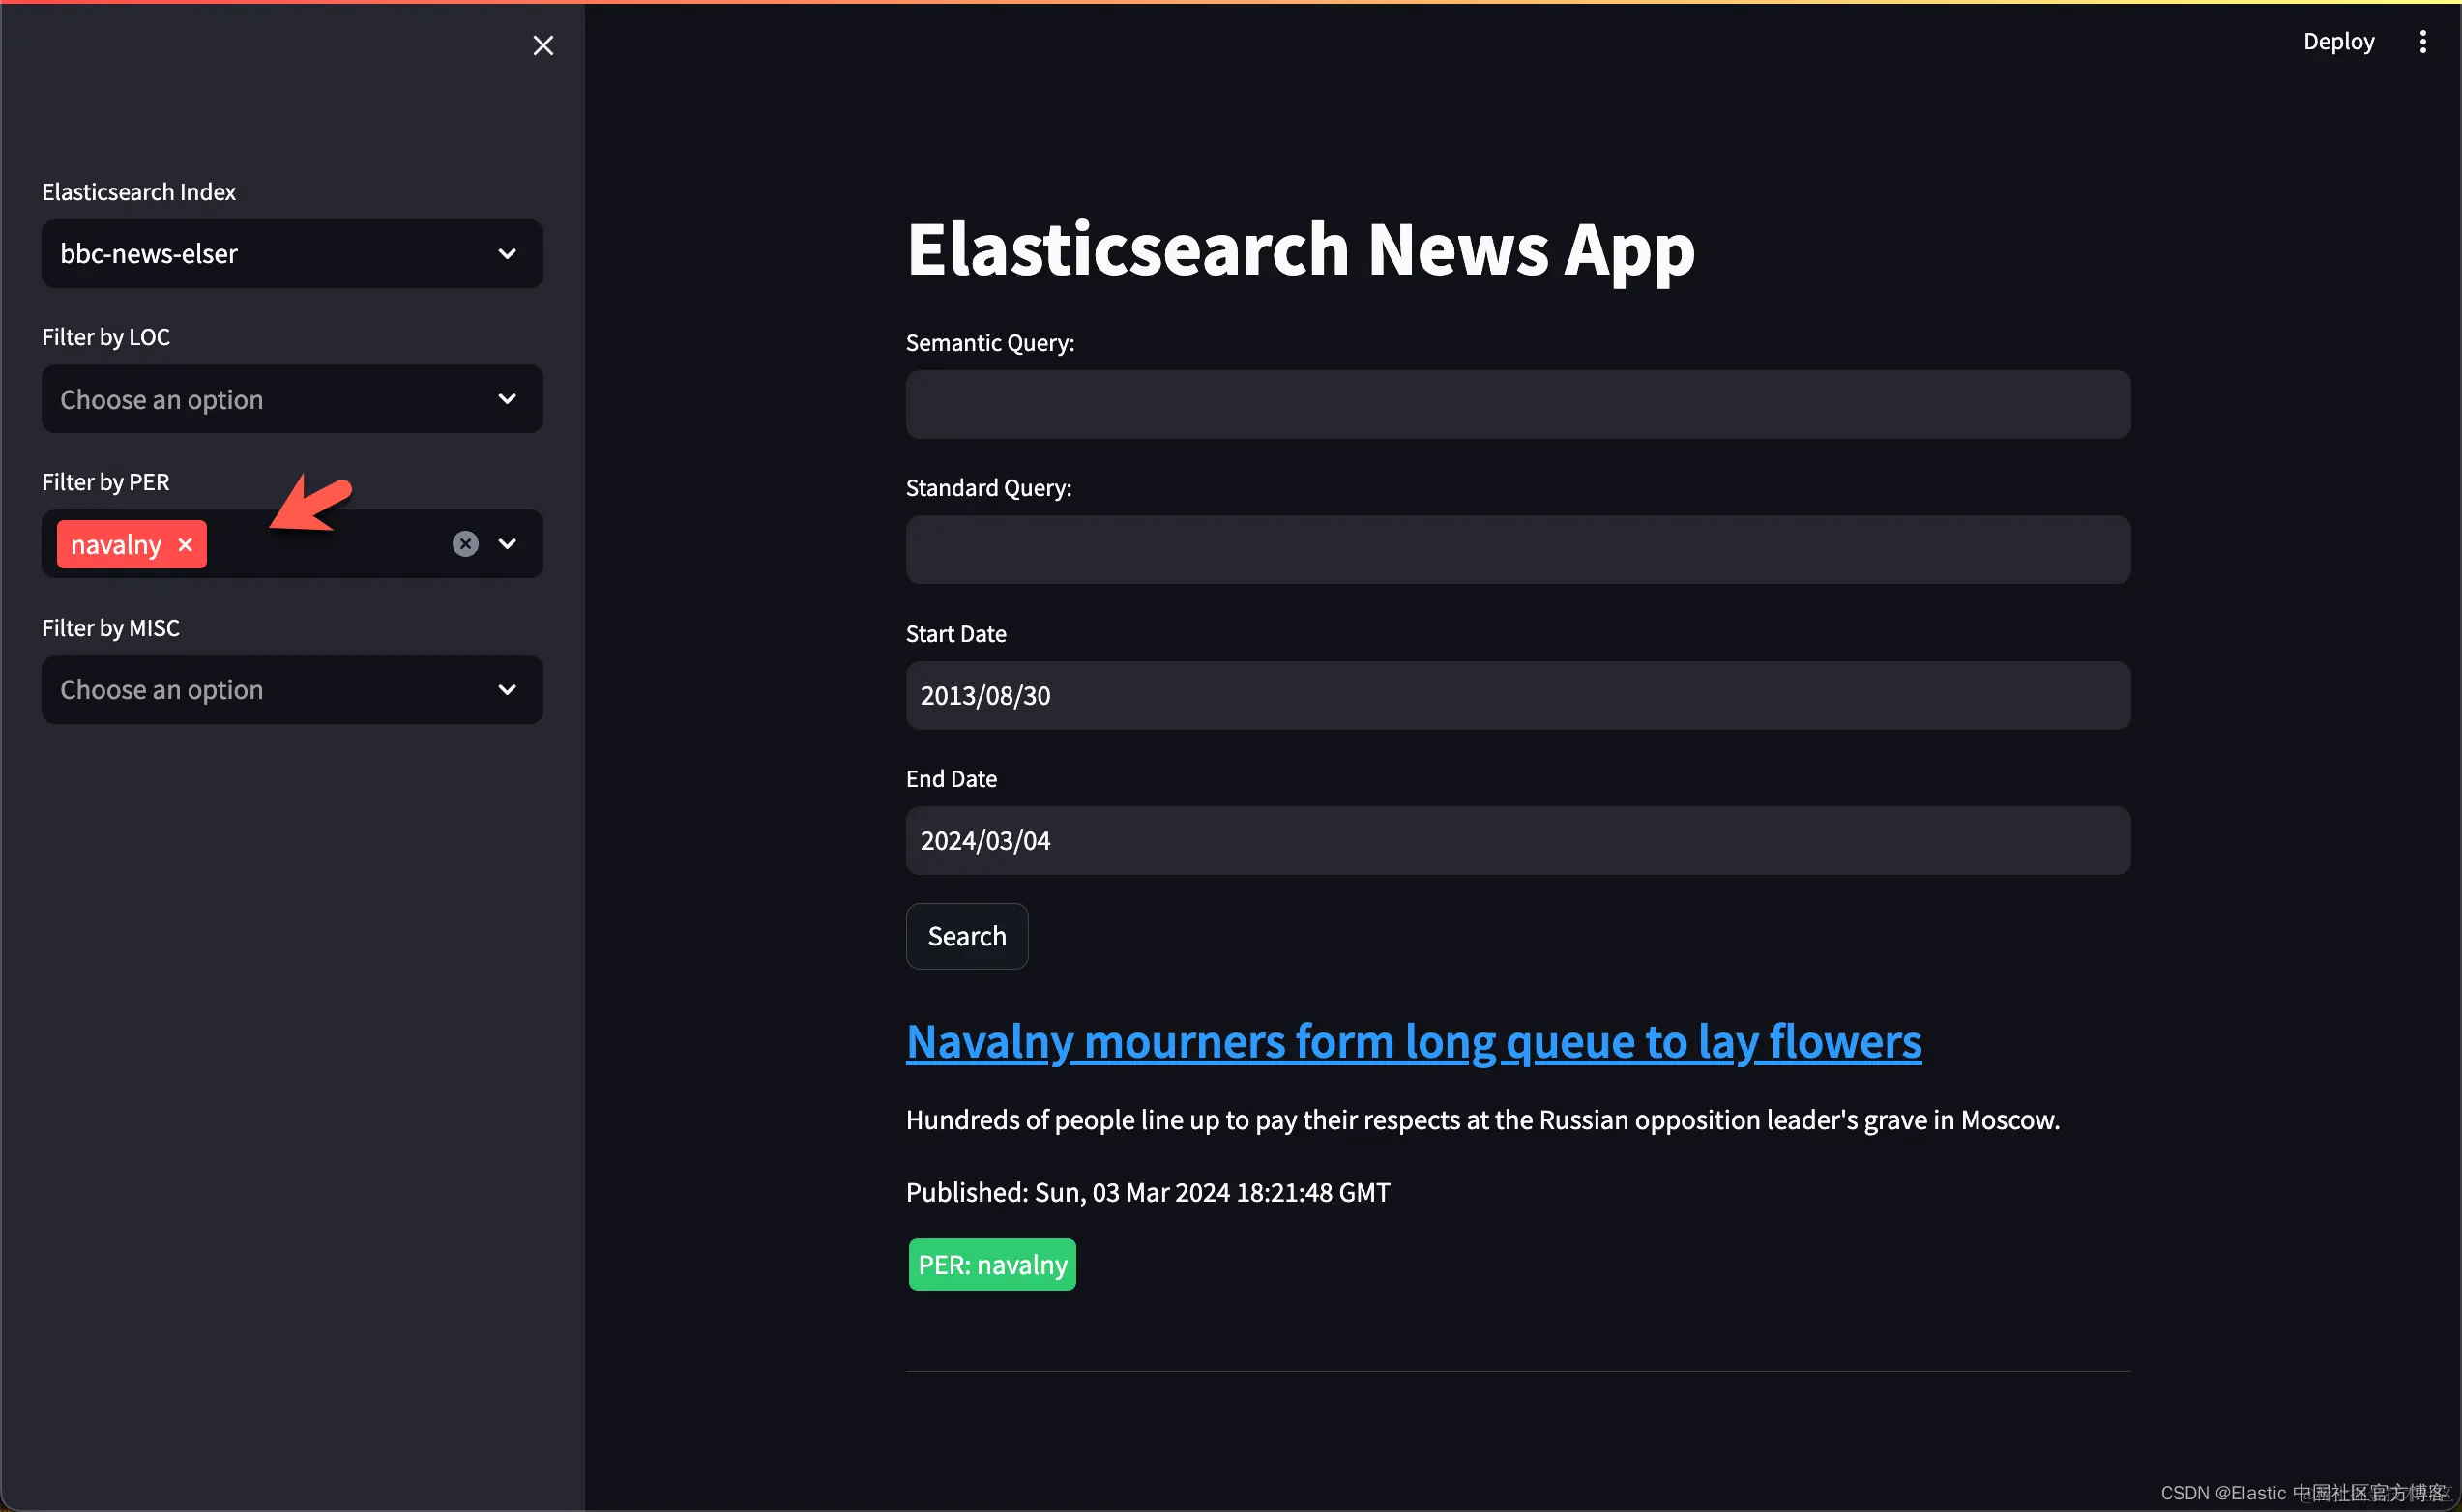
Task: Click the navalny chip in PER filter
Action: point(115,544)
